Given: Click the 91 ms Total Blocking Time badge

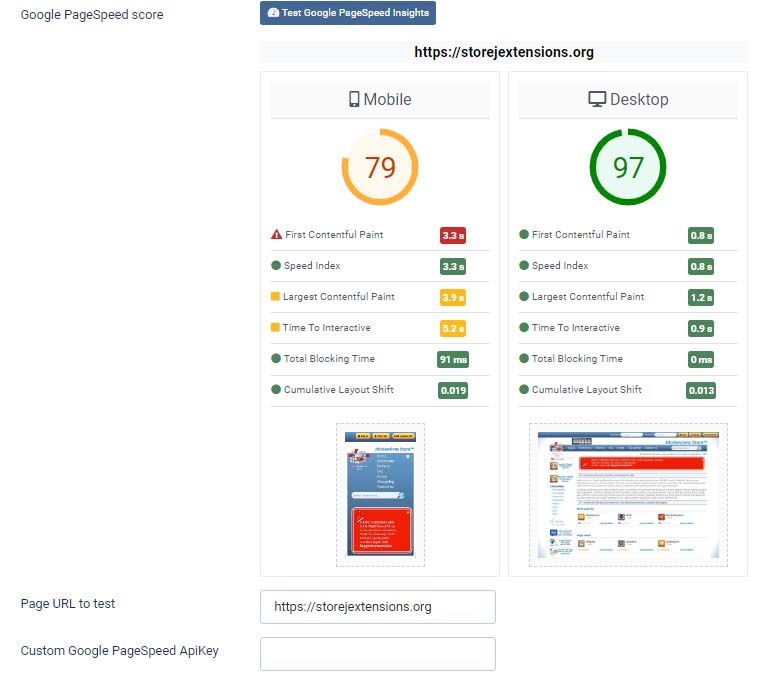Looking at the screenshot, I should click(x=453, y=360).
